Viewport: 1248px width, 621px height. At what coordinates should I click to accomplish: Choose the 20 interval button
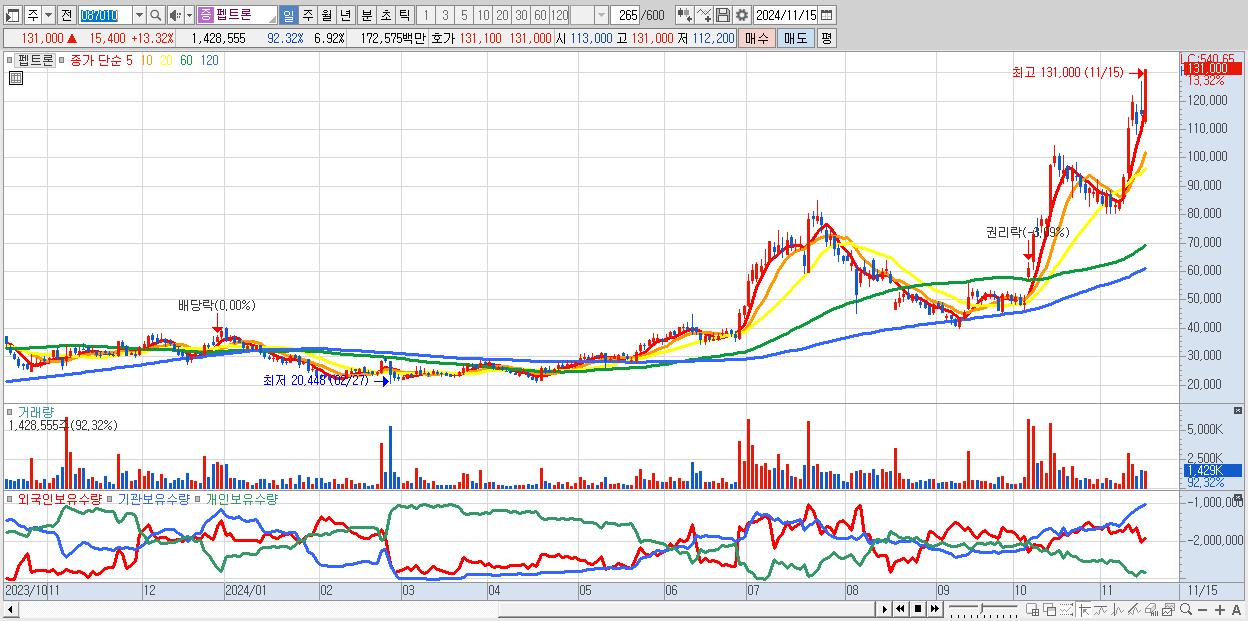502,15
